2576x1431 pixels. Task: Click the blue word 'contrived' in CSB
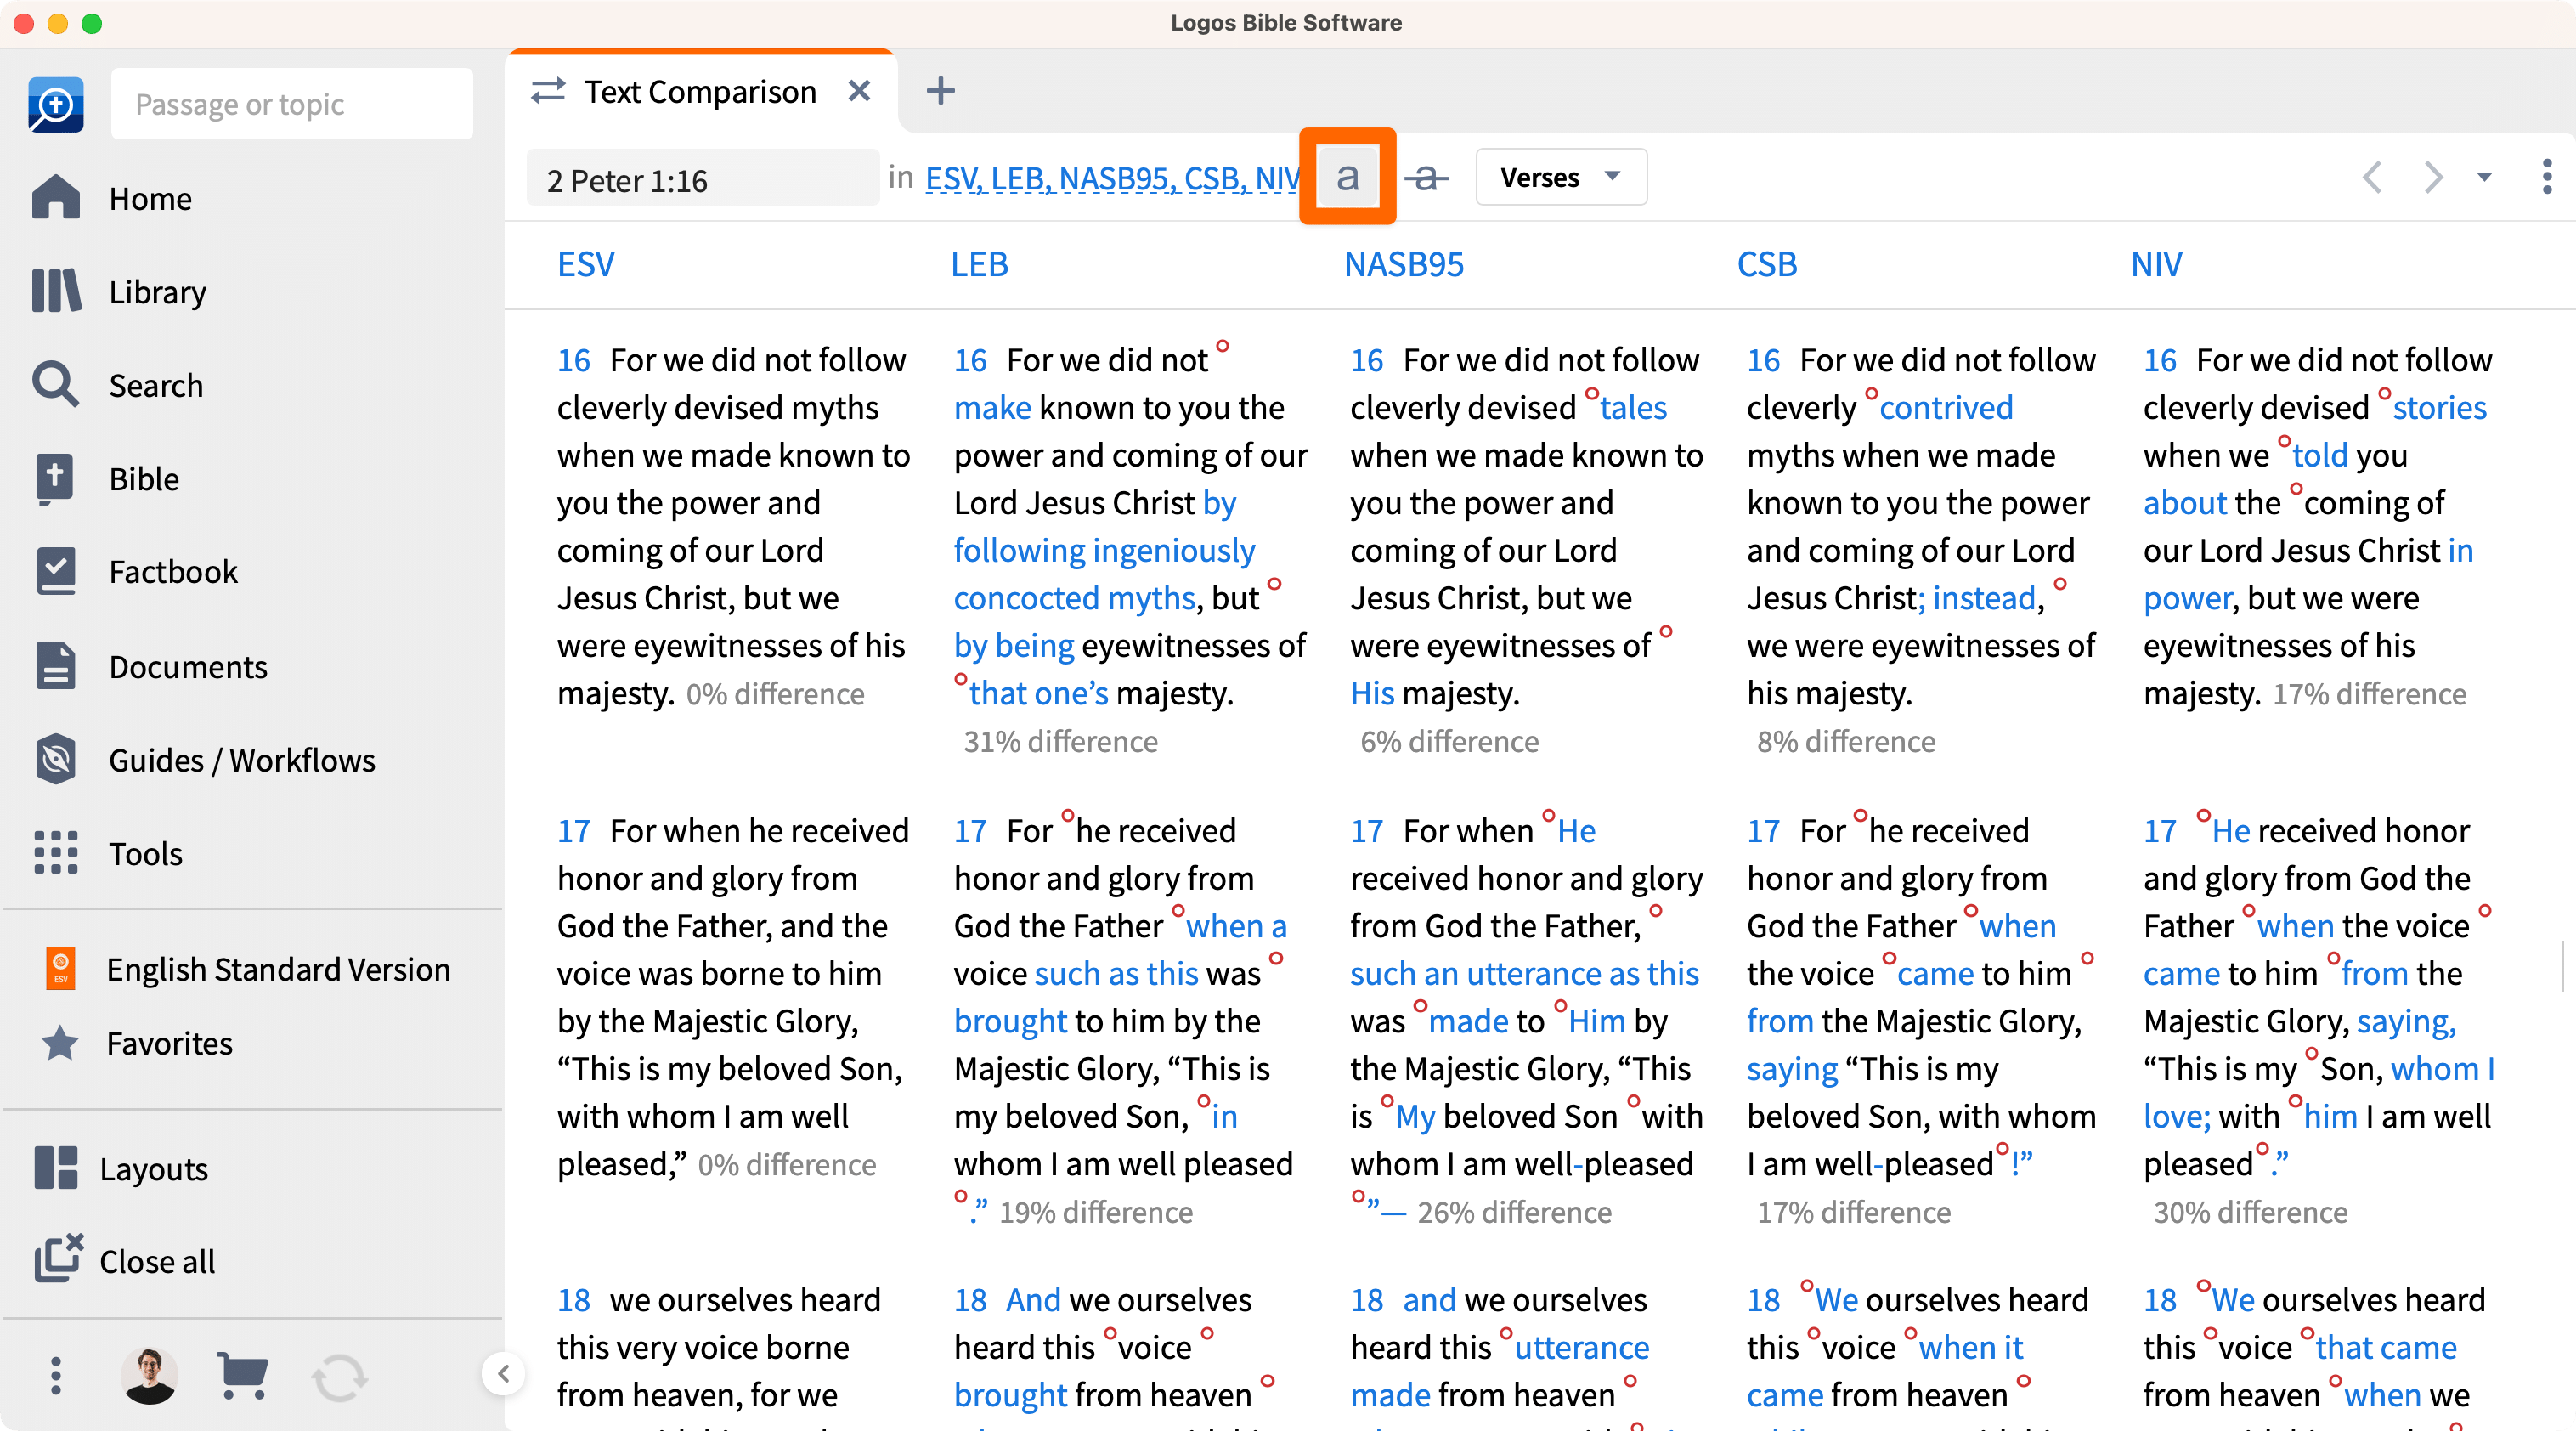pyautogui.click(x=1945, y=407)
